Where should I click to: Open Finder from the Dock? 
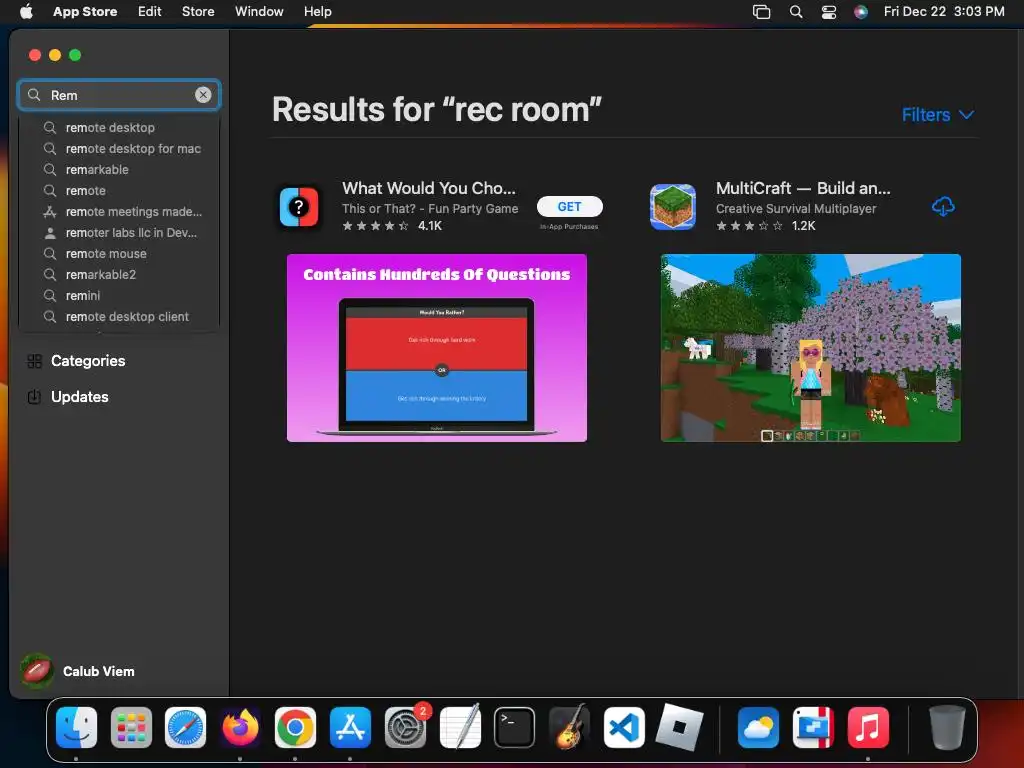click(x=76, y=727)
